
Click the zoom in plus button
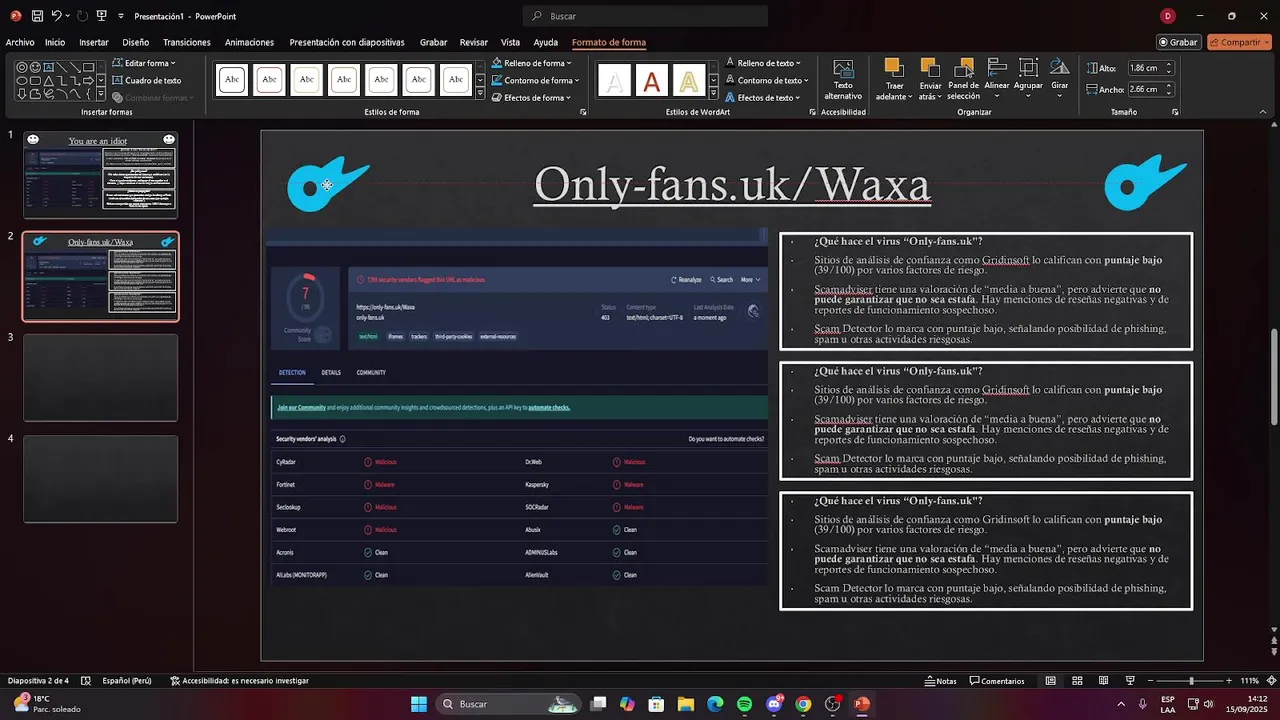1231,681
